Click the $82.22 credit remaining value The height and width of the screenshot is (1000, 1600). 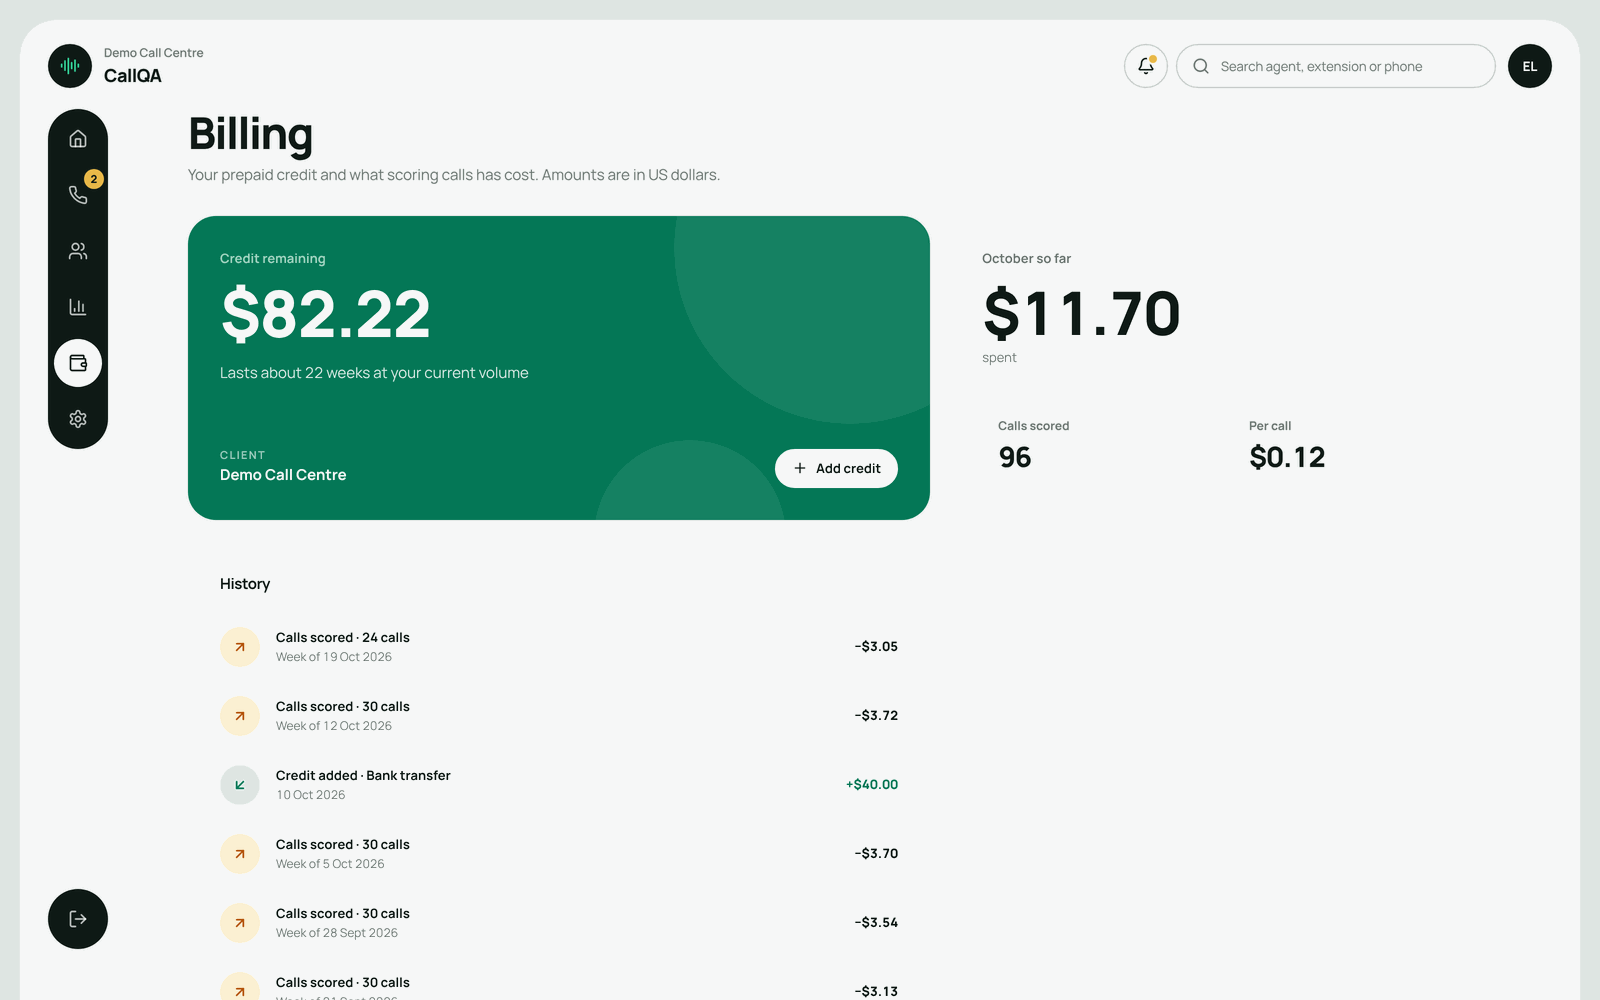coord(326,314)
